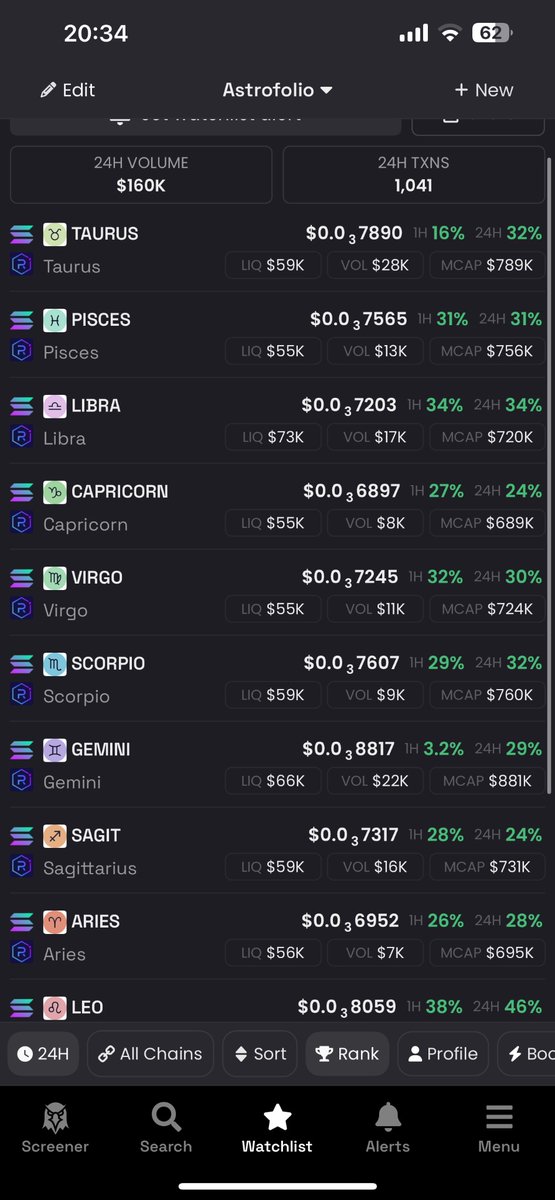Open the All Chains selector
This screenshot has height=1200, width=555.
click(x=150, y=1054)
